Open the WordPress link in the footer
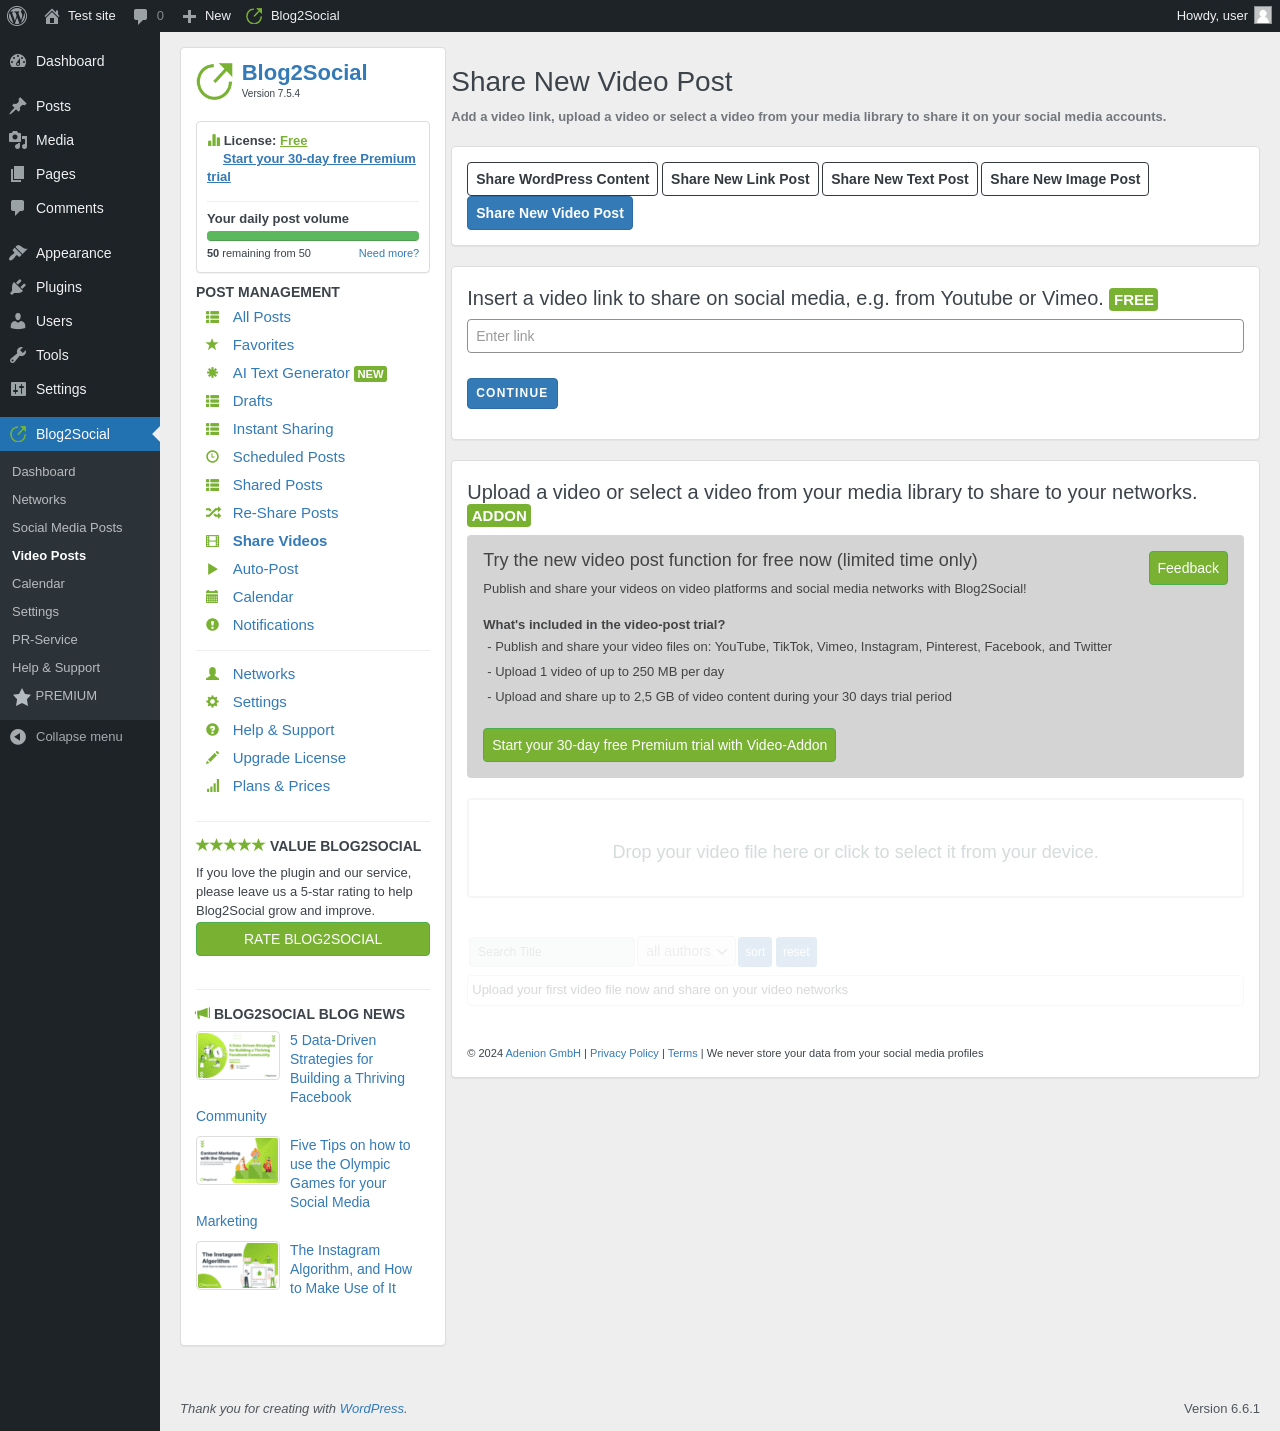The width and height of the screenshot is (1280, 1431). click(x=372, y=1408)
